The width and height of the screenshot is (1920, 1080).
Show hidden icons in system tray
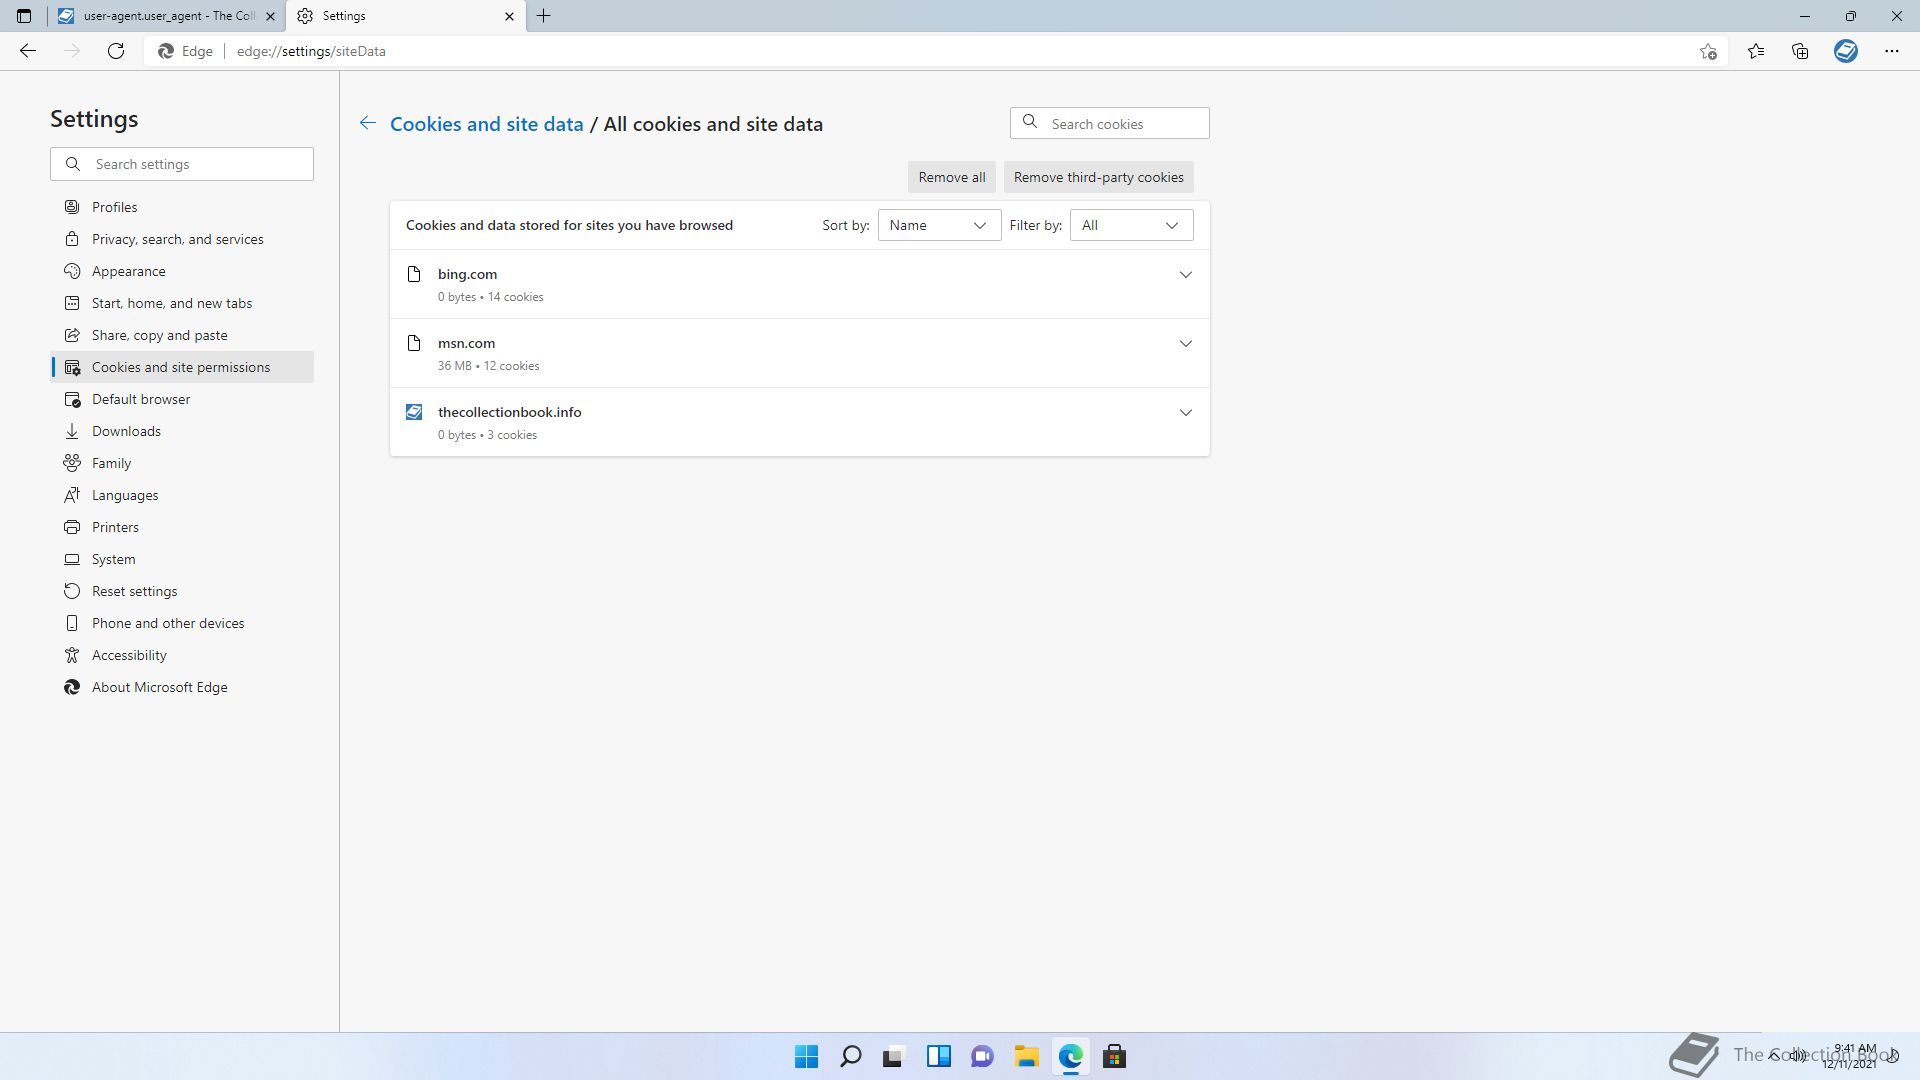(x=1774, y=1055)
